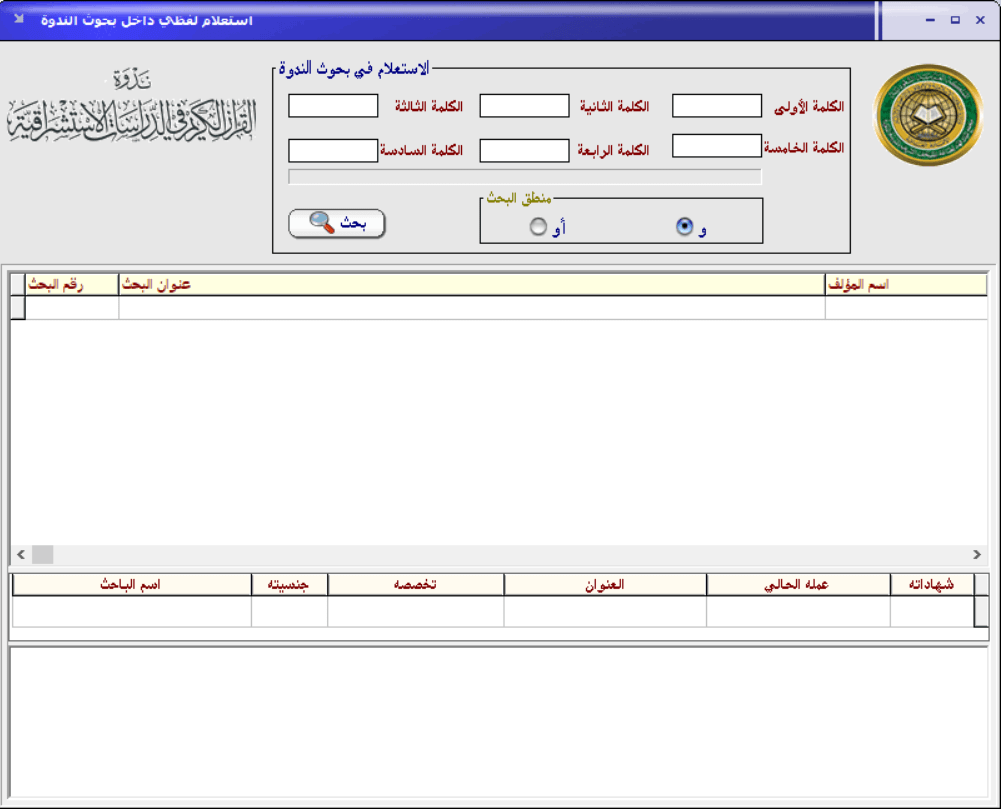Focus the الكلمة الخامسة input field
Viewport: 1001px width, 809px height.
(716, 146)
